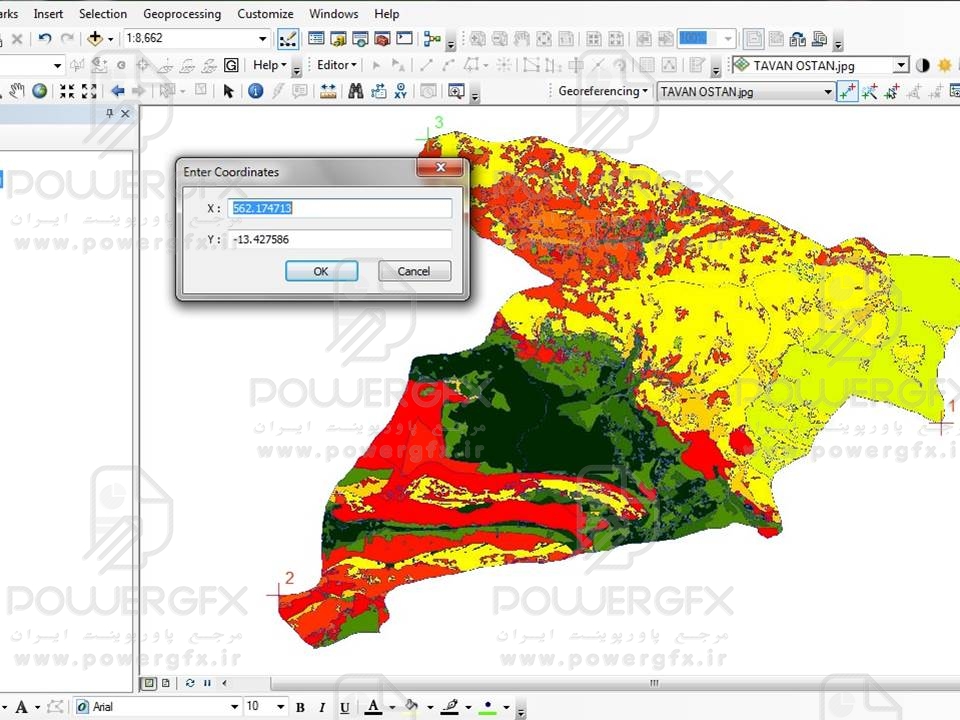Screen dimensions: 960x720
Task: Select the Identify tool
Action: (x=255, y=91)
